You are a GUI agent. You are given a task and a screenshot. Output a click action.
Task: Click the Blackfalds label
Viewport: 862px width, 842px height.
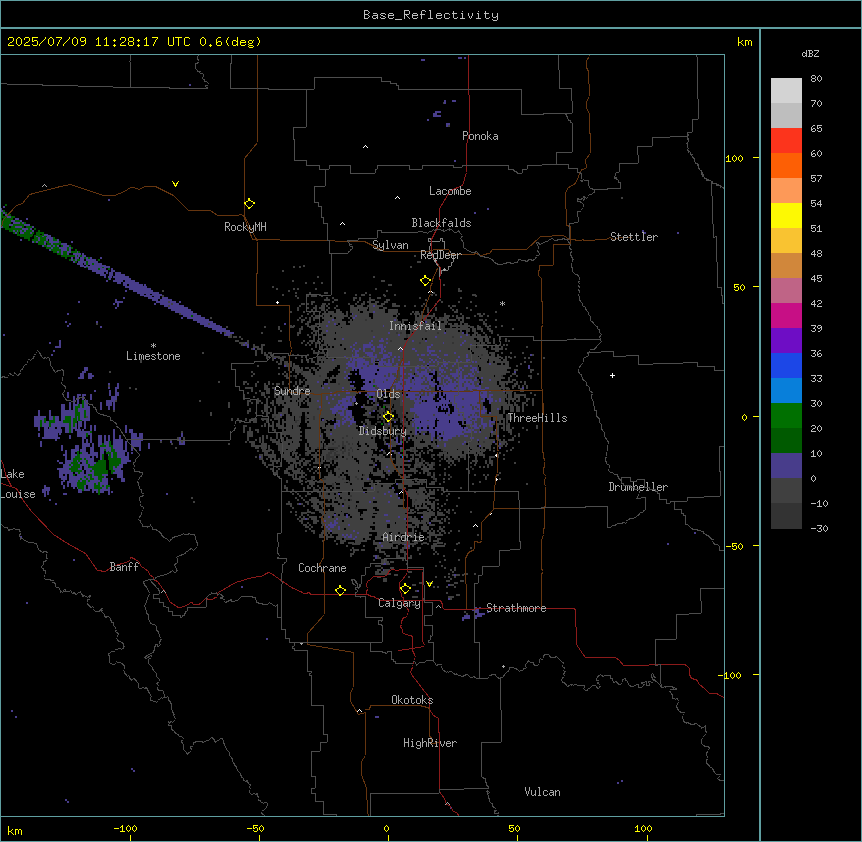tap(441, 223)
